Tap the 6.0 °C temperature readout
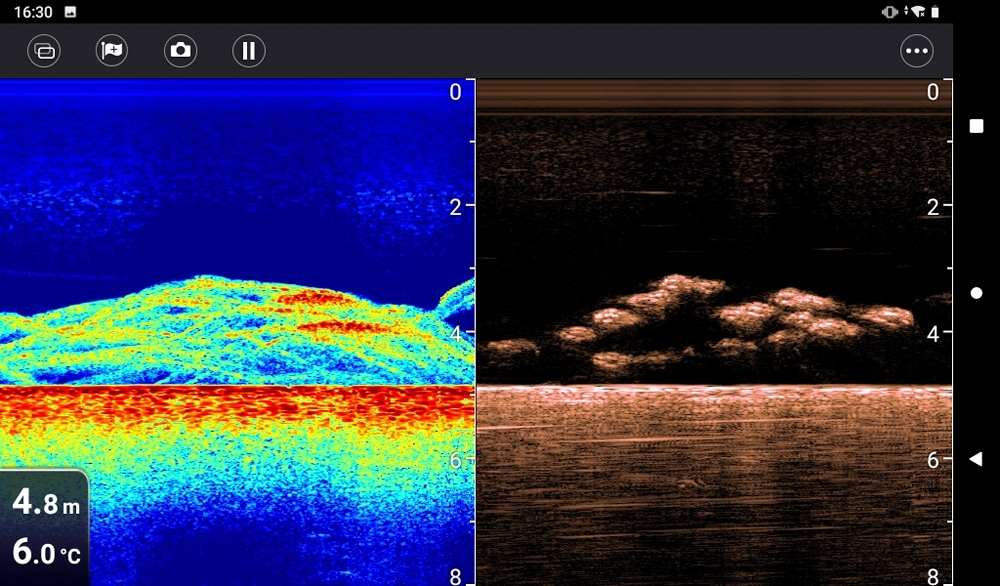This screenshot has width=1000, height=586. (x=45, y=551)
